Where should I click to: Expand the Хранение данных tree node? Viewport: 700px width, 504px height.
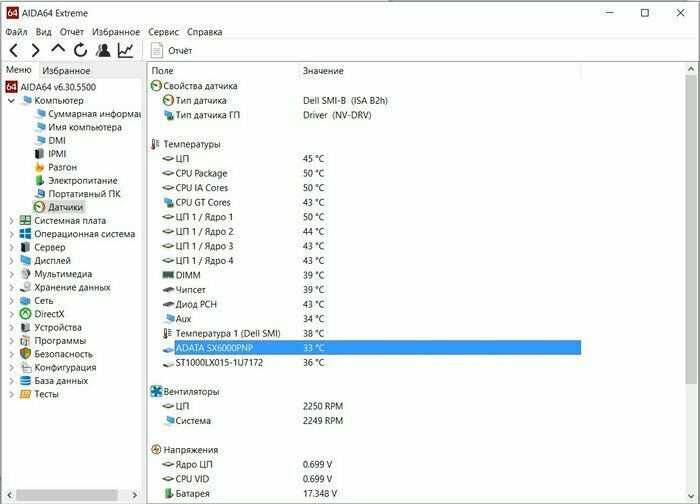click(x=11, y=287)
